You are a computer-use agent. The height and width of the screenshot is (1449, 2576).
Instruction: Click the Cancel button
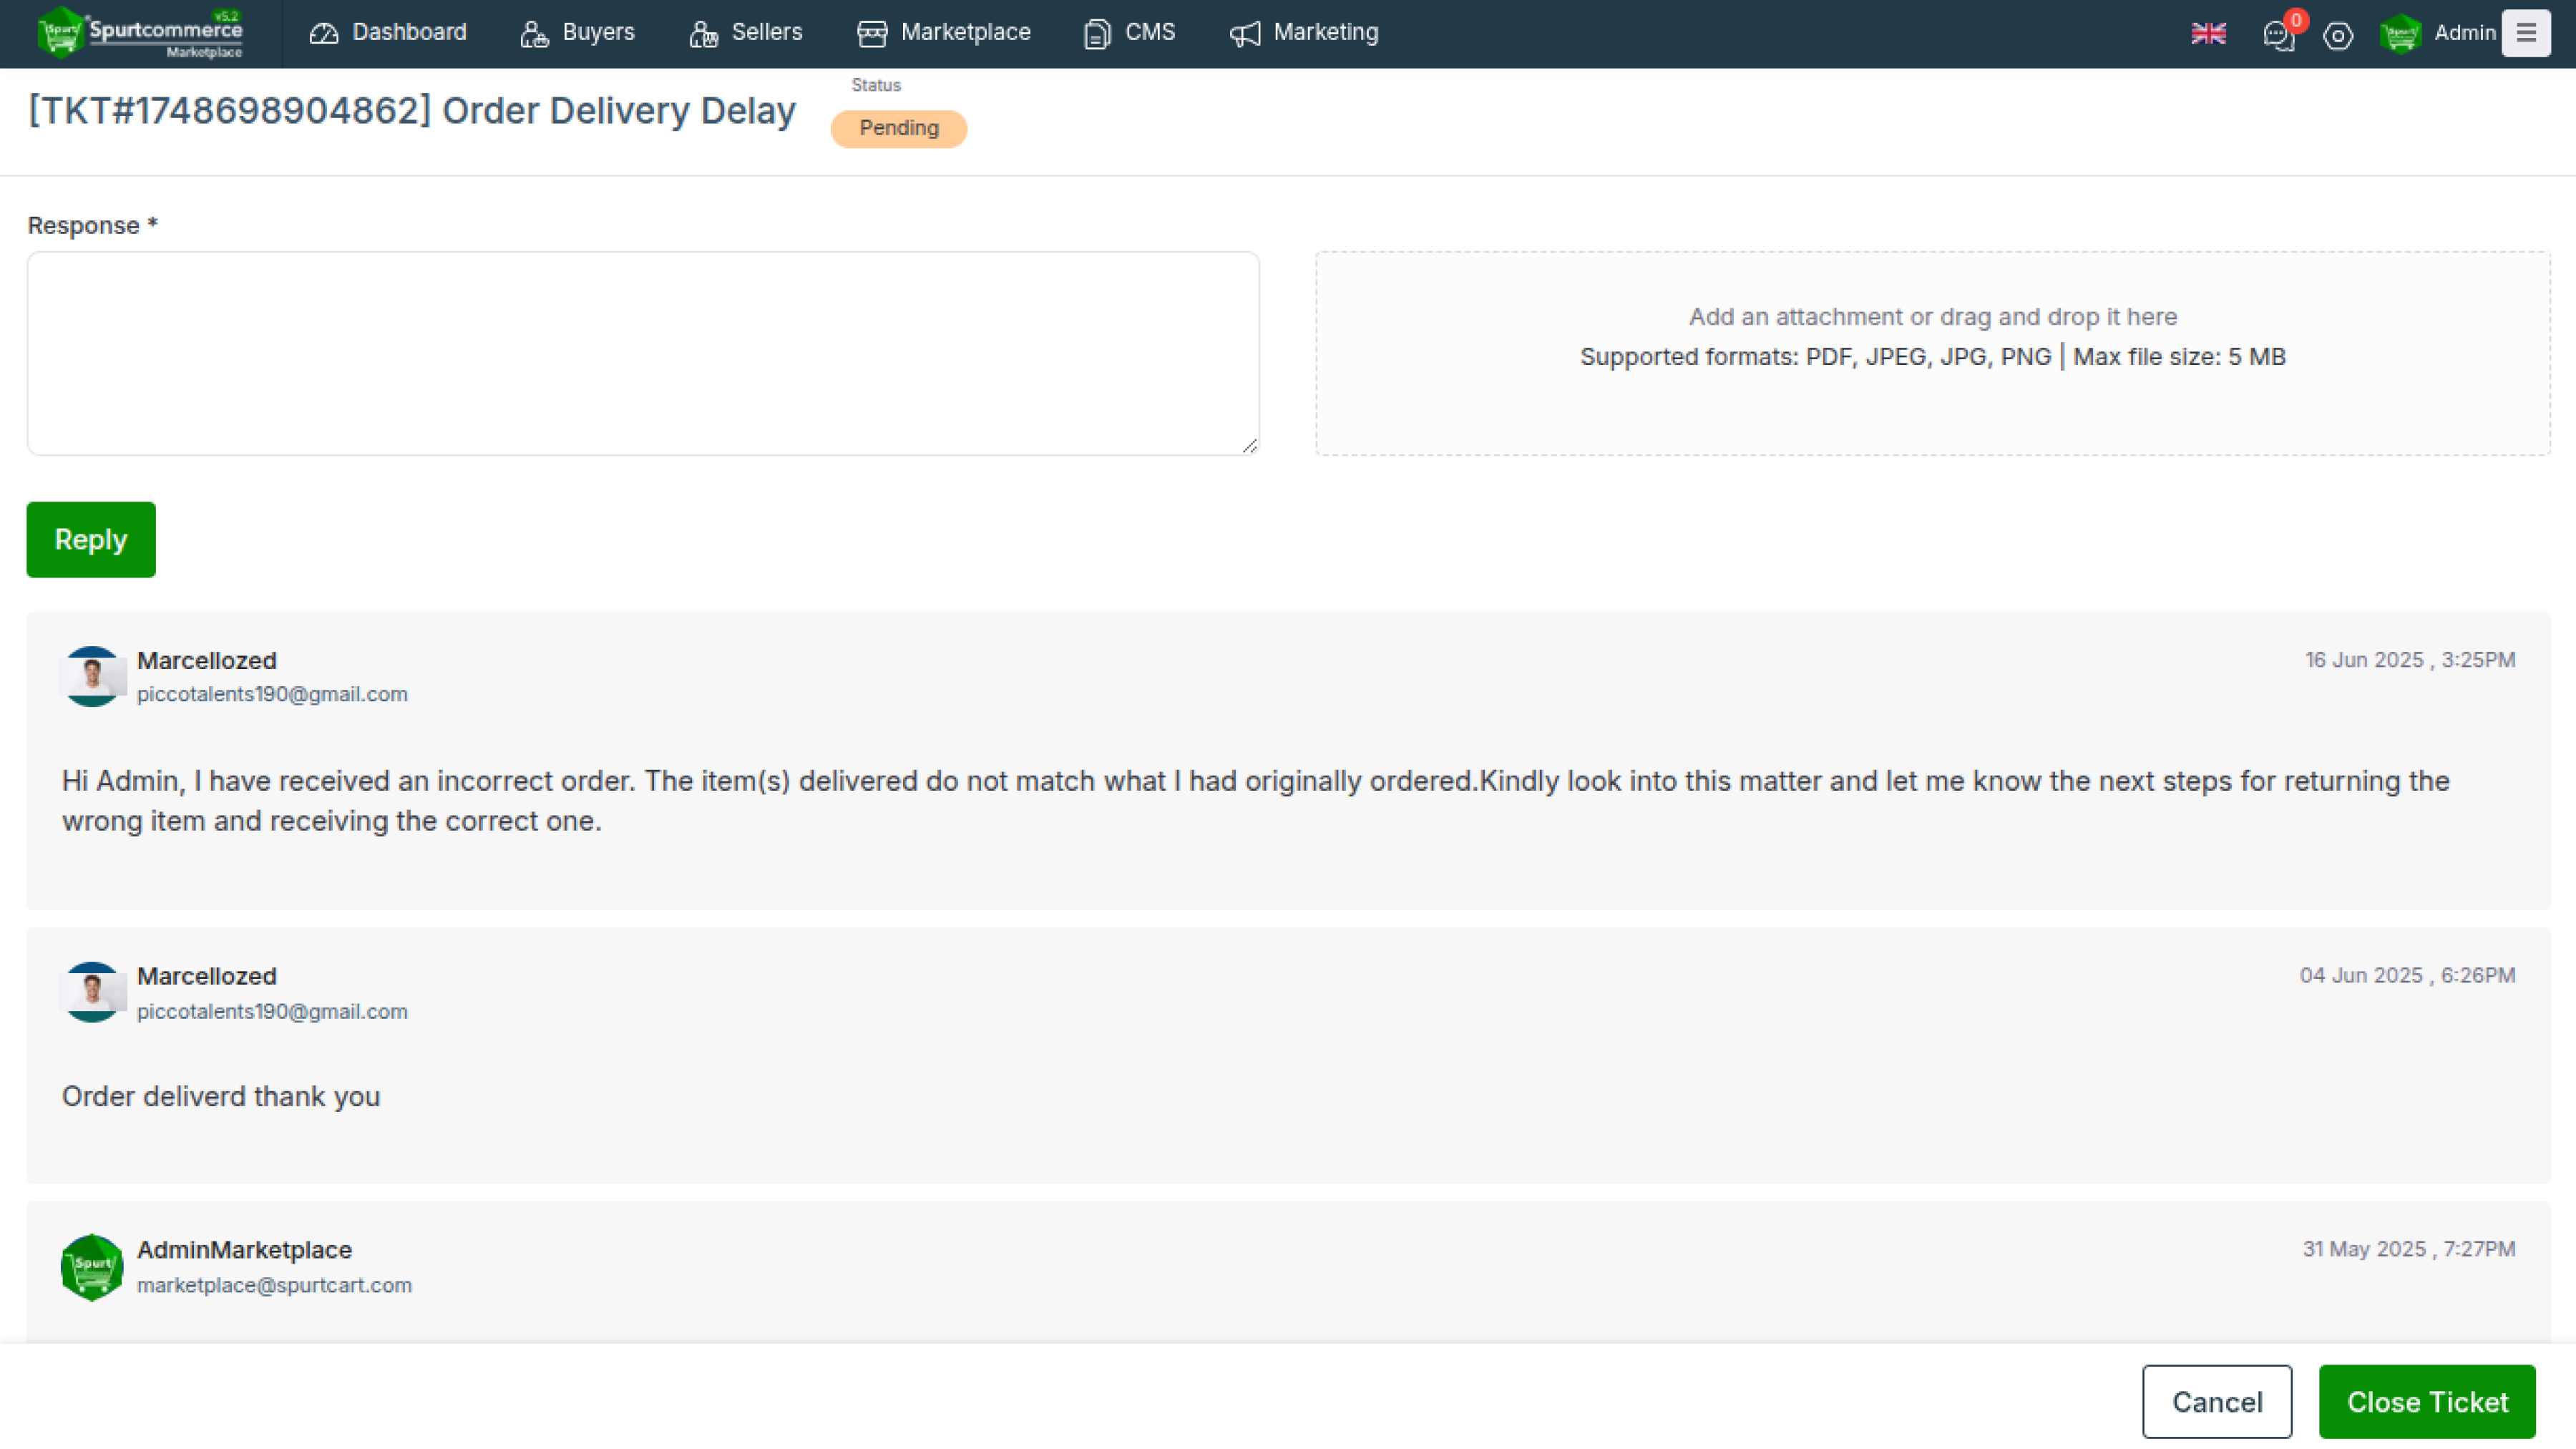click(2217, 1402)
